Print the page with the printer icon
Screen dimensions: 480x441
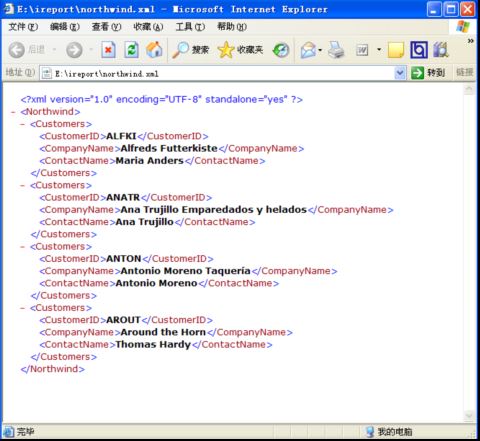[336, 50]
